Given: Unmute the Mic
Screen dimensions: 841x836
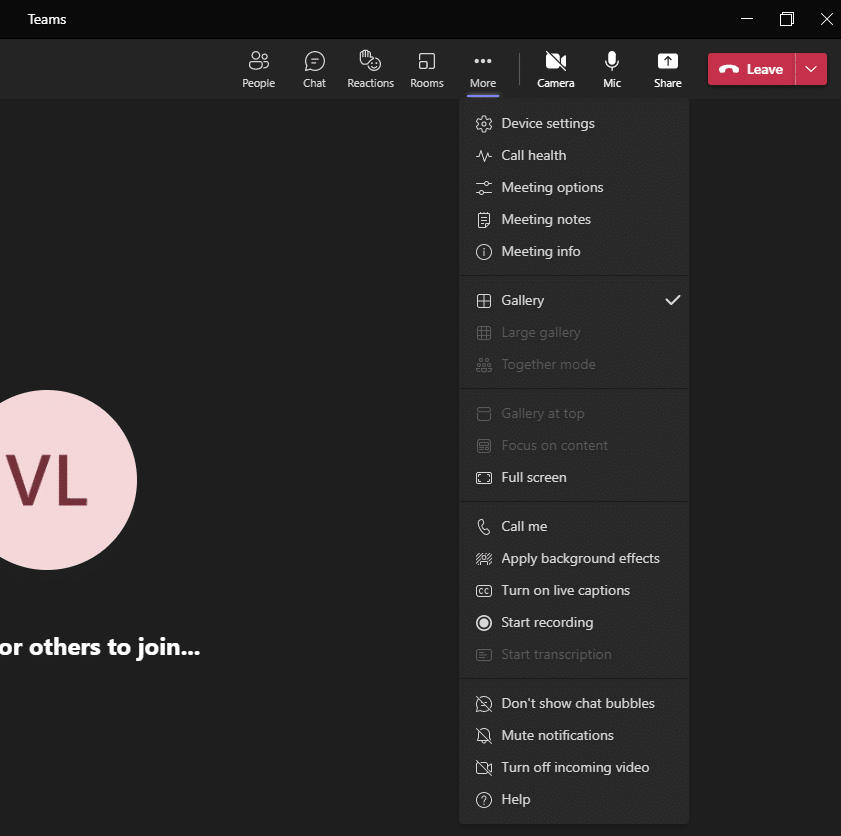Looking at the screenshot, I should click(611, 68).
